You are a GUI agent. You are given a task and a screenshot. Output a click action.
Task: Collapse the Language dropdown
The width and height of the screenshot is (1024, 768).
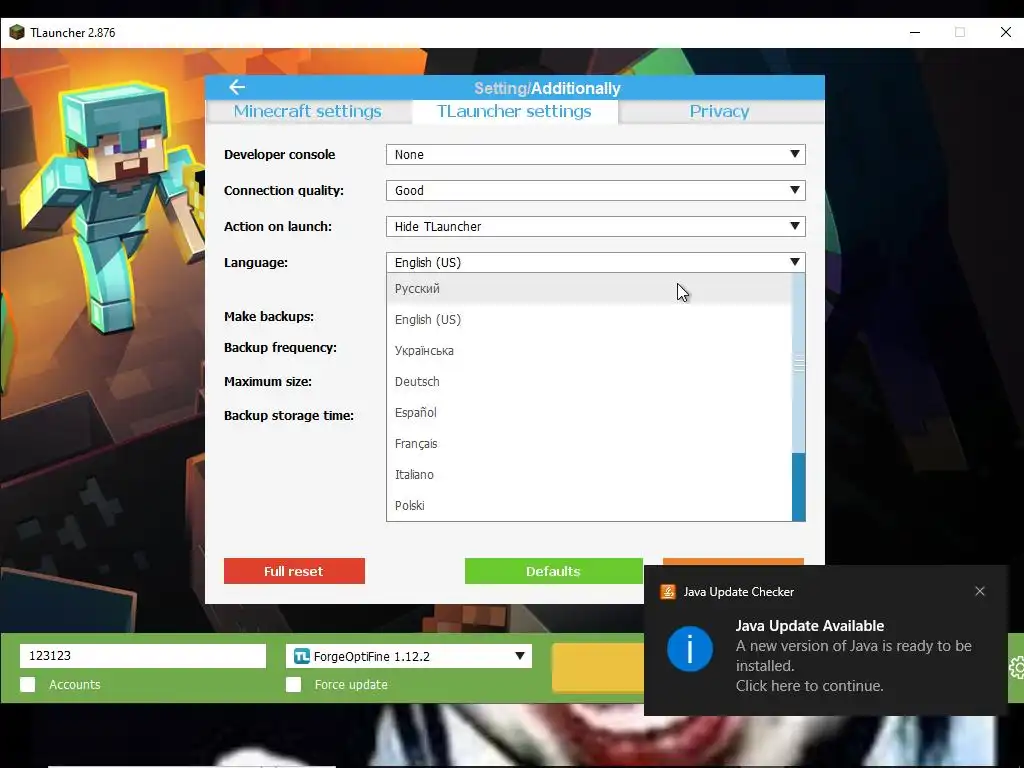tap(596, 262)
